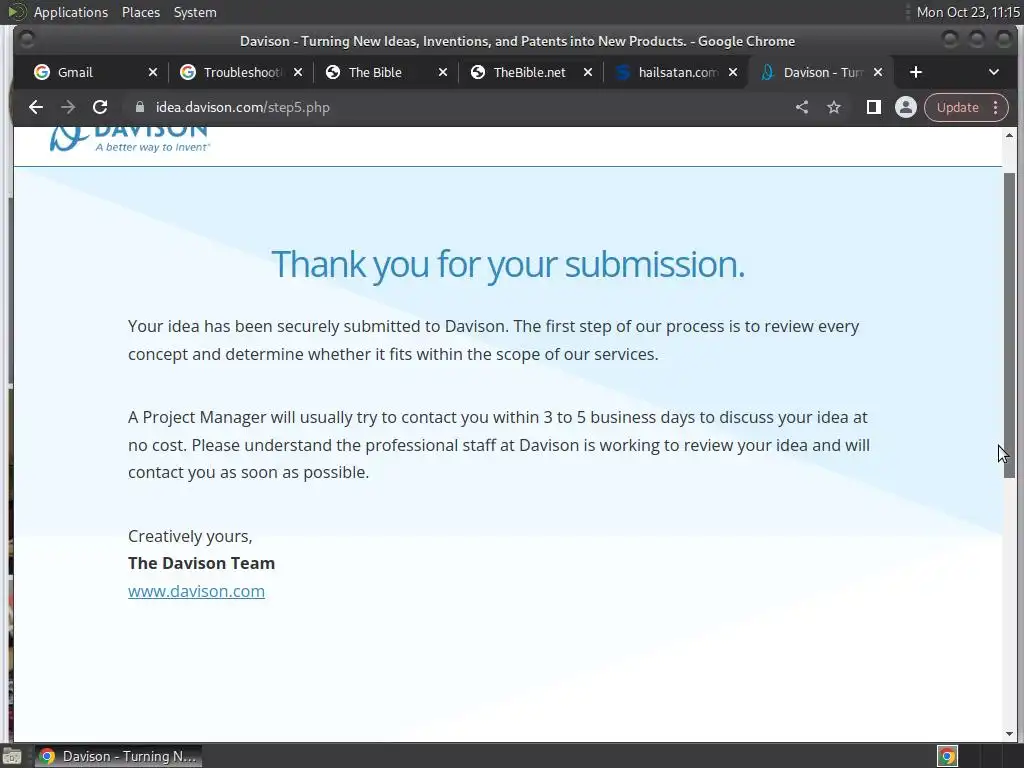
Task: Click the address bar URL
Action: pyautogui.click(x=242, y=107)
